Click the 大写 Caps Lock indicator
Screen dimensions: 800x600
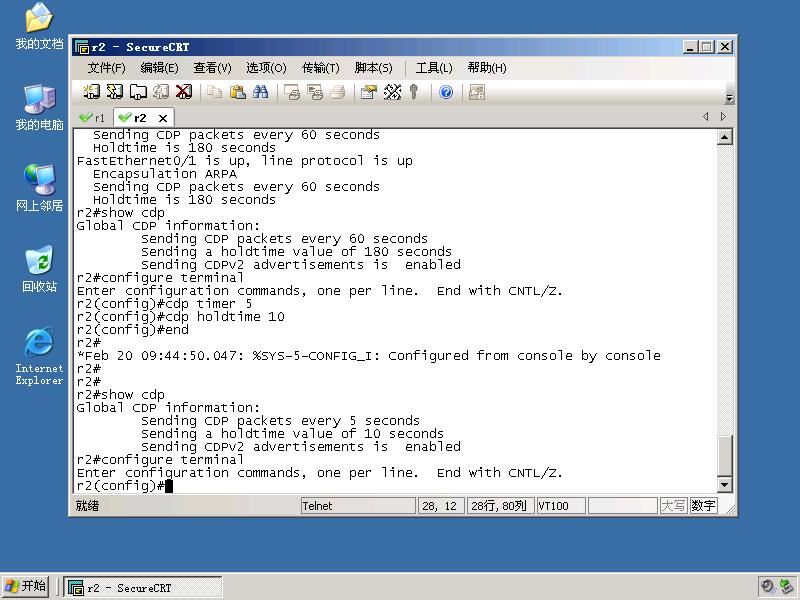click(x=673, y=506)
